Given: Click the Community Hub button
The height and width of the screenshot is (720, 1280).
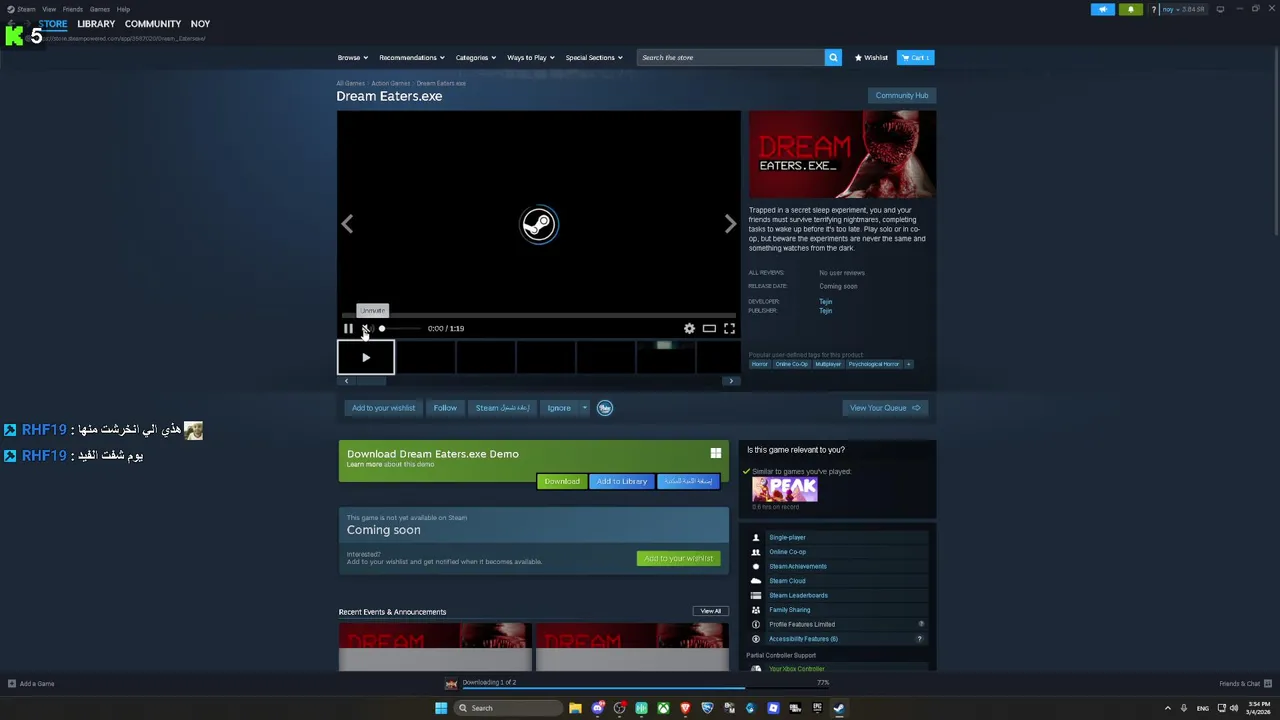Looking at the screenshot, I should pos(902,96).
